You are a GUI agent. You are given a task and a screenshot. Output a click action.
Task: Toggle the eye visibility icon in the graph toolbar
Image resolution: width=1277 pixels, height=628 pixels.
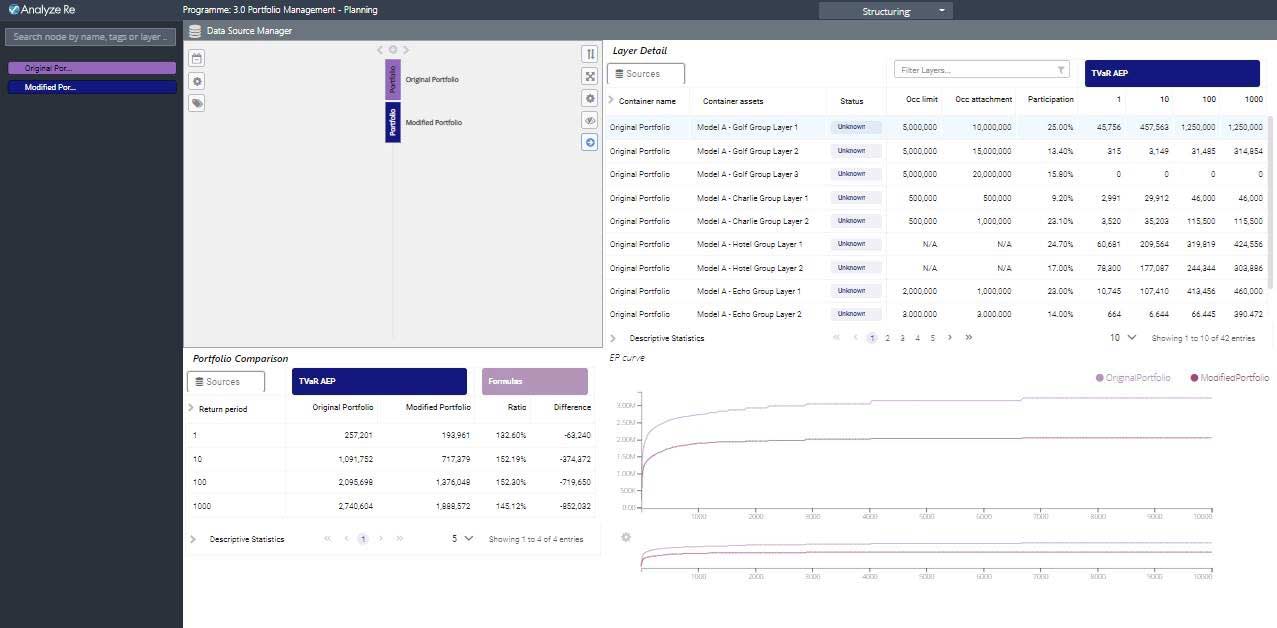point(590,120)
